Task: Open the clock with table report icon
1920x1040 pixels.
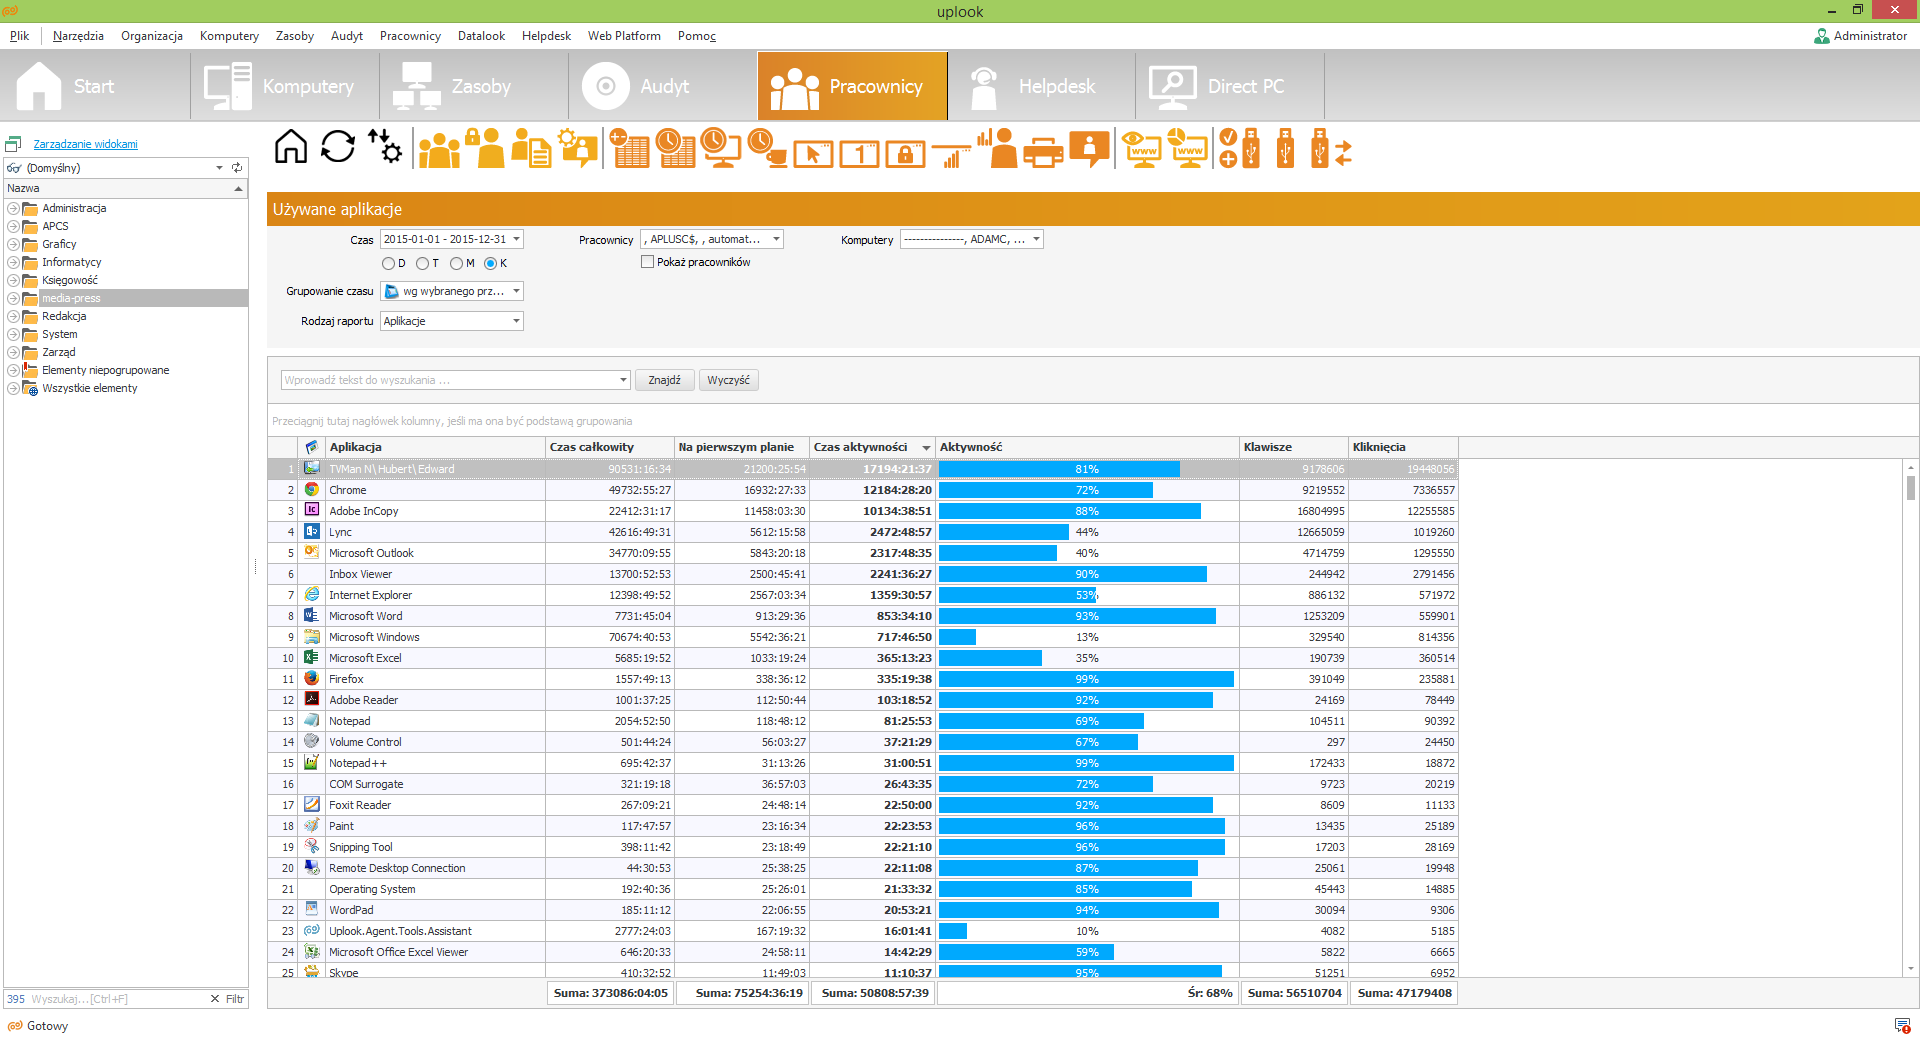Action: (675, 148)
